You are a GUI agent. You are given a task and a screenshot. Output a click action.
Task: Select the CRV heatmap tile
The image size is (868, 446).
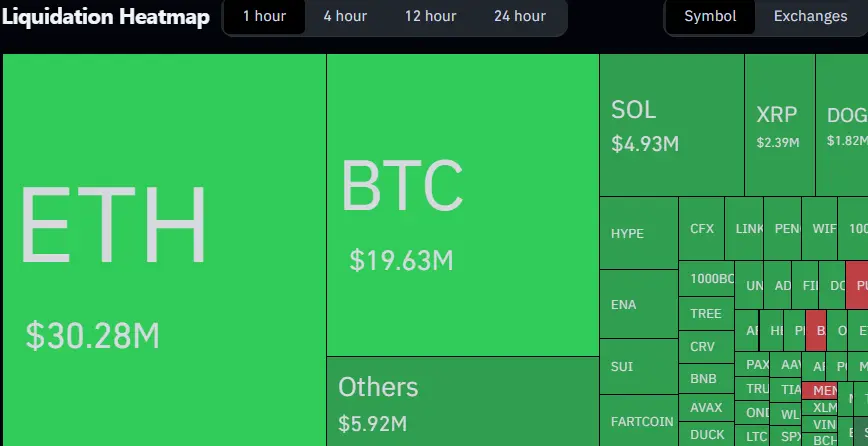[706, 346]
